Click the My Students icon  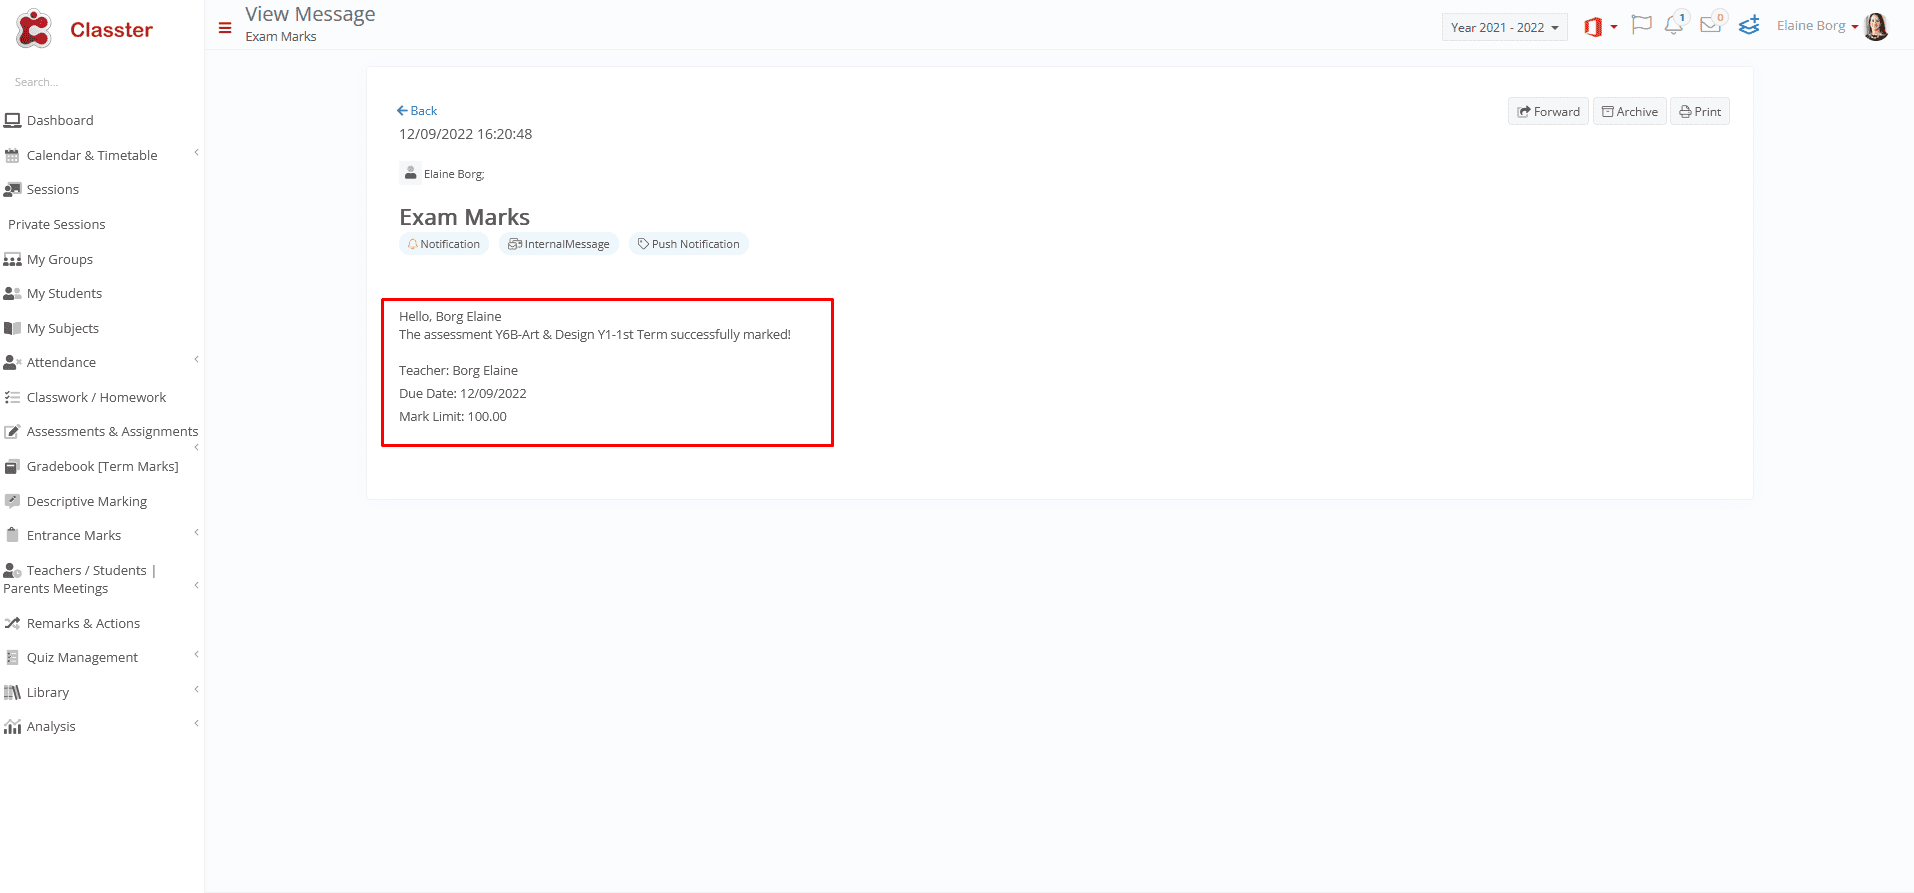[x=12, y=294]
